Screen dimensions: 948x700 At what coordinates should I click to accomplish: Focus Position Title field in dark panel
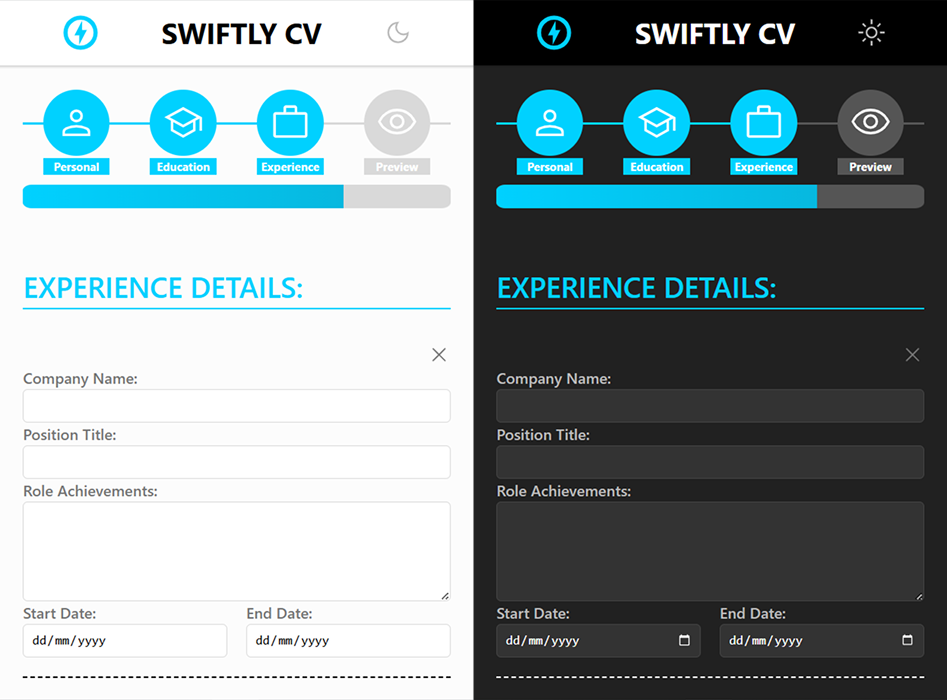coord(710,462)
